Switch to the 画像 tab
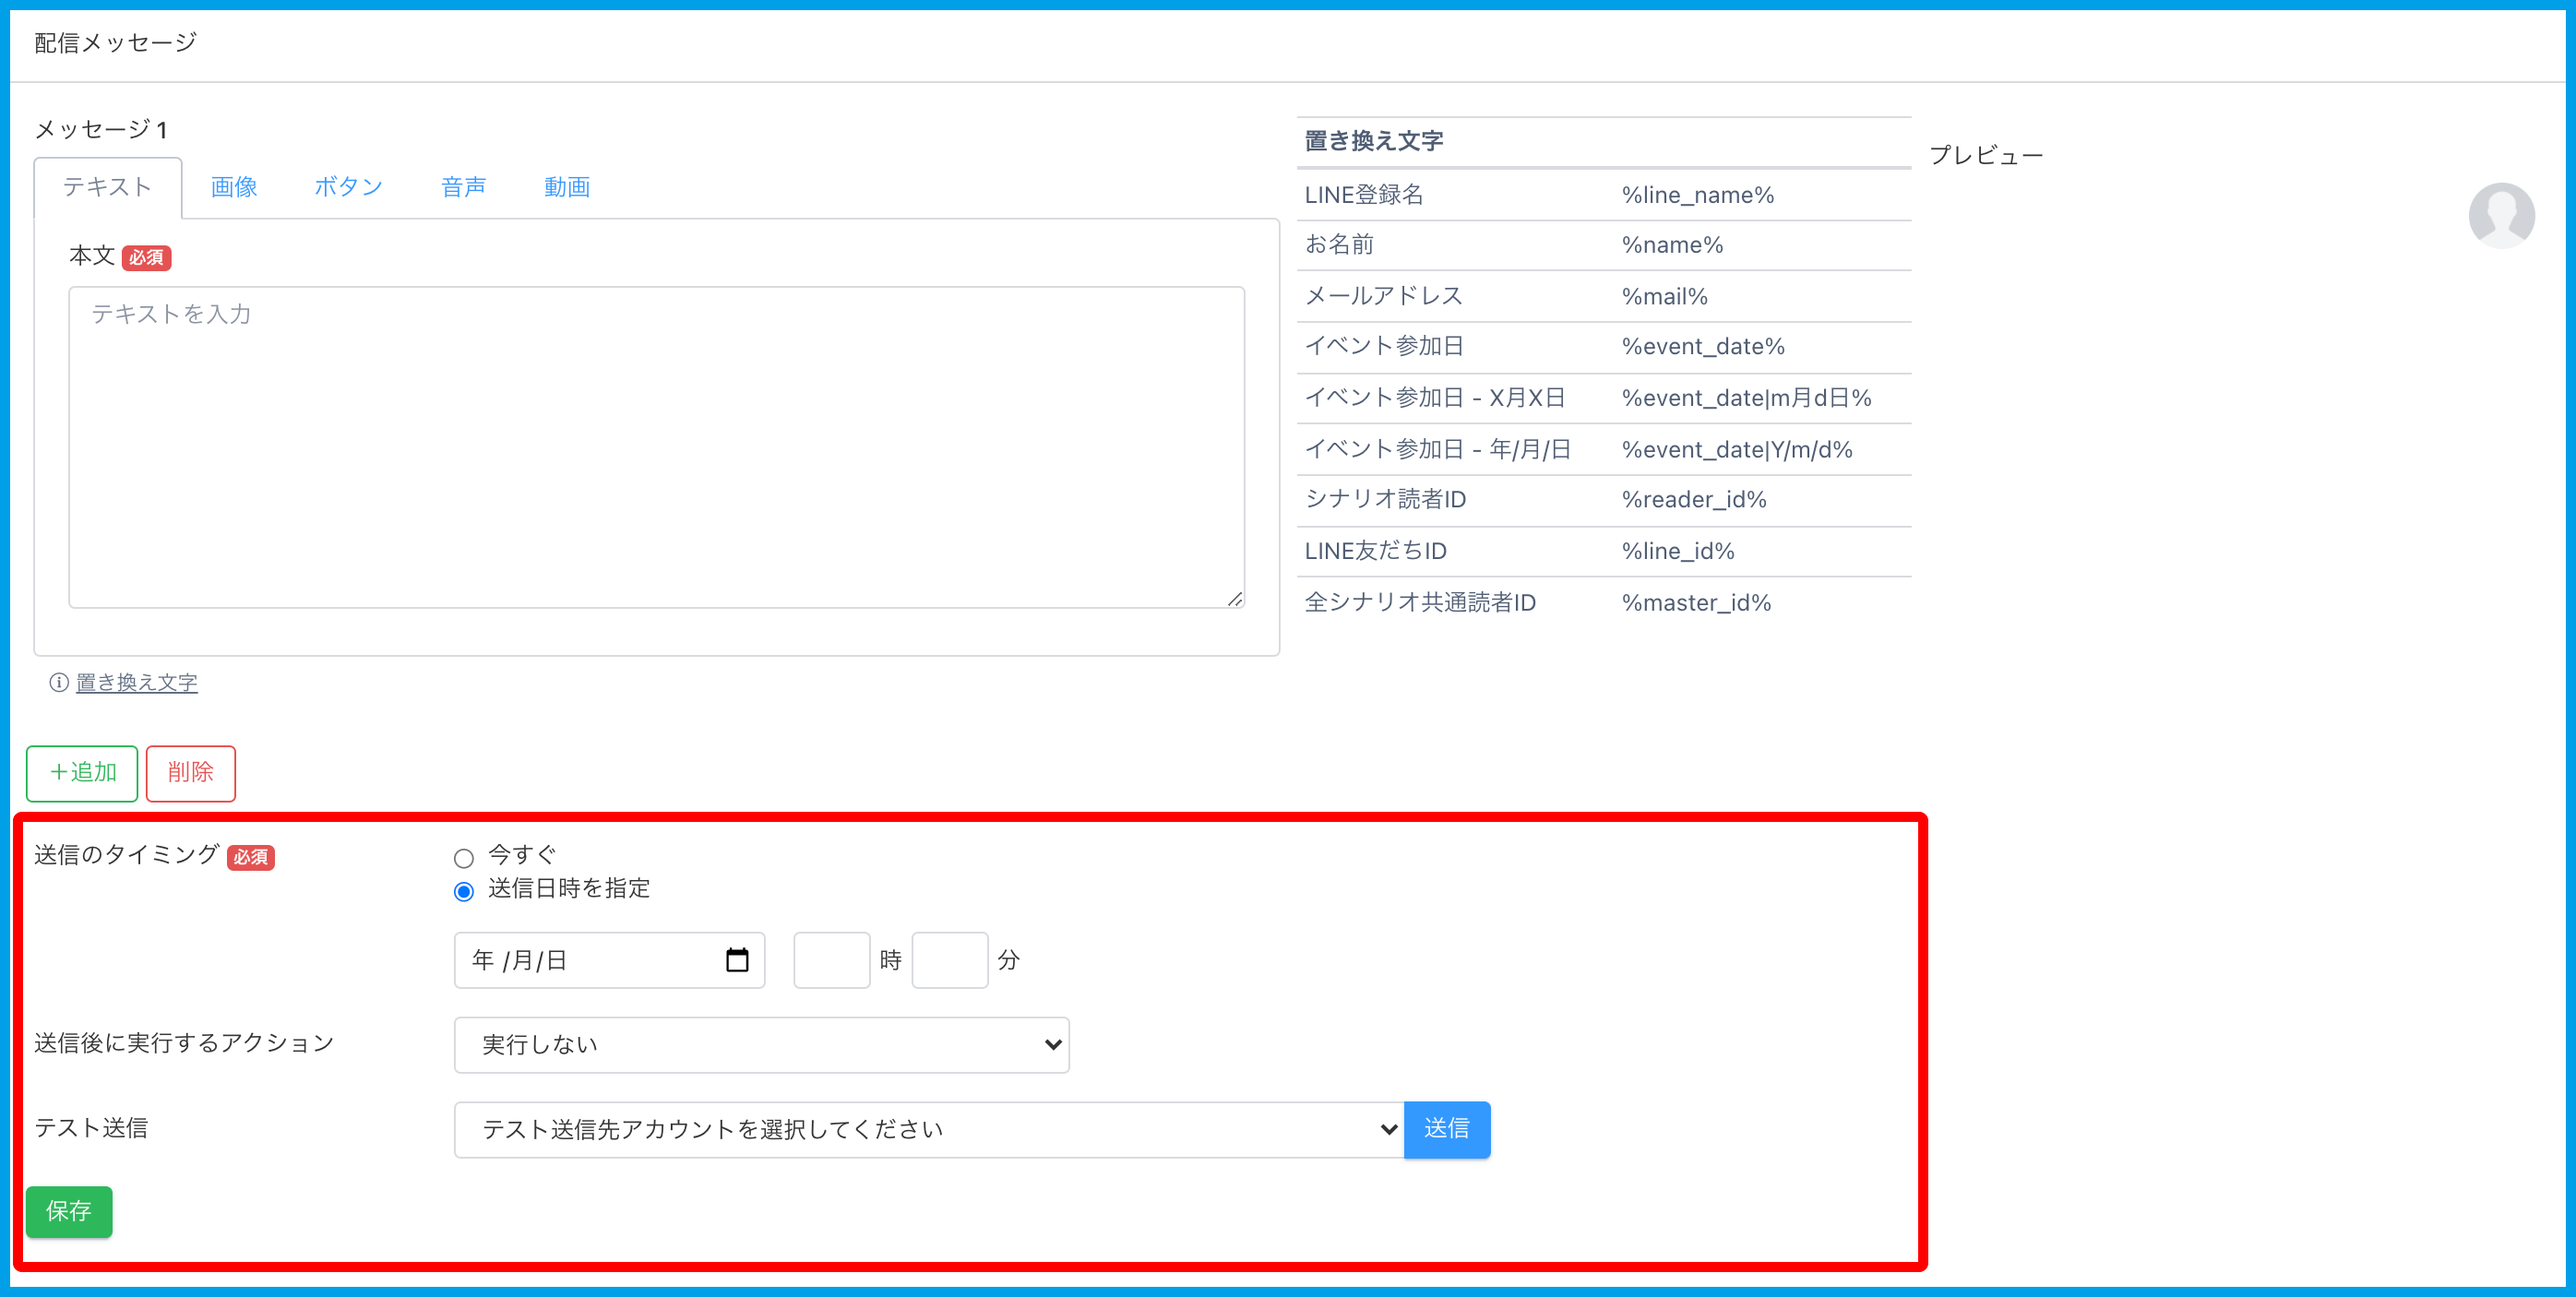 tap(234, 187)
